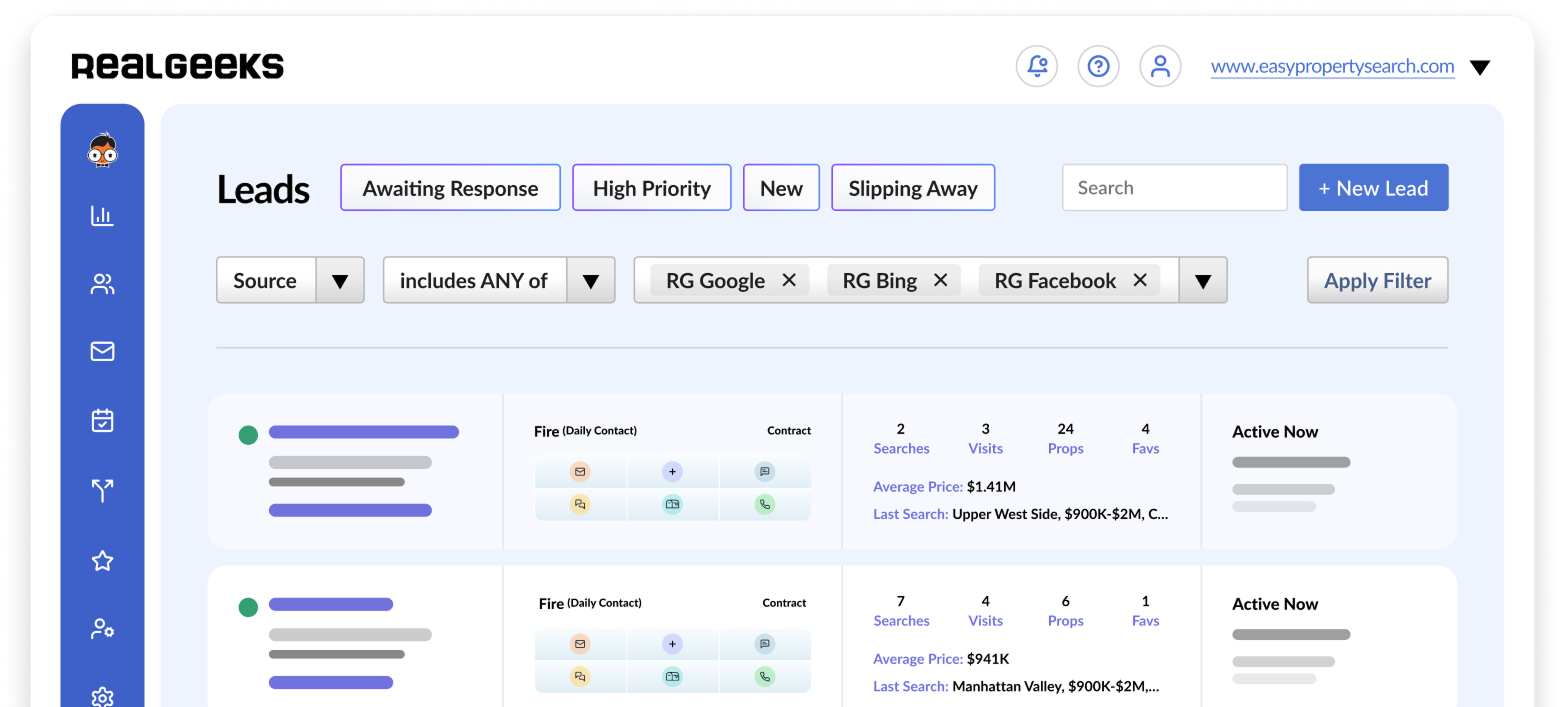Click the notification bell icon
The image size is (1565, 707).
[1037, 66]
